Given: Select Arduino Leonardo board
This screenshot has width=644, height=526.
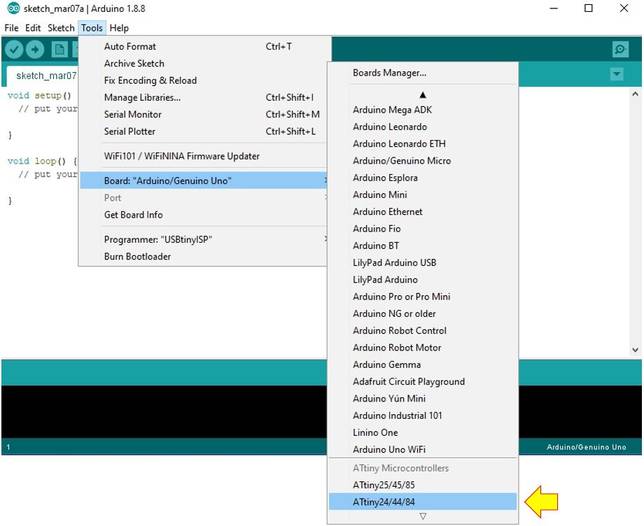Looking at the screenshot, I should (x=423, y=127).
